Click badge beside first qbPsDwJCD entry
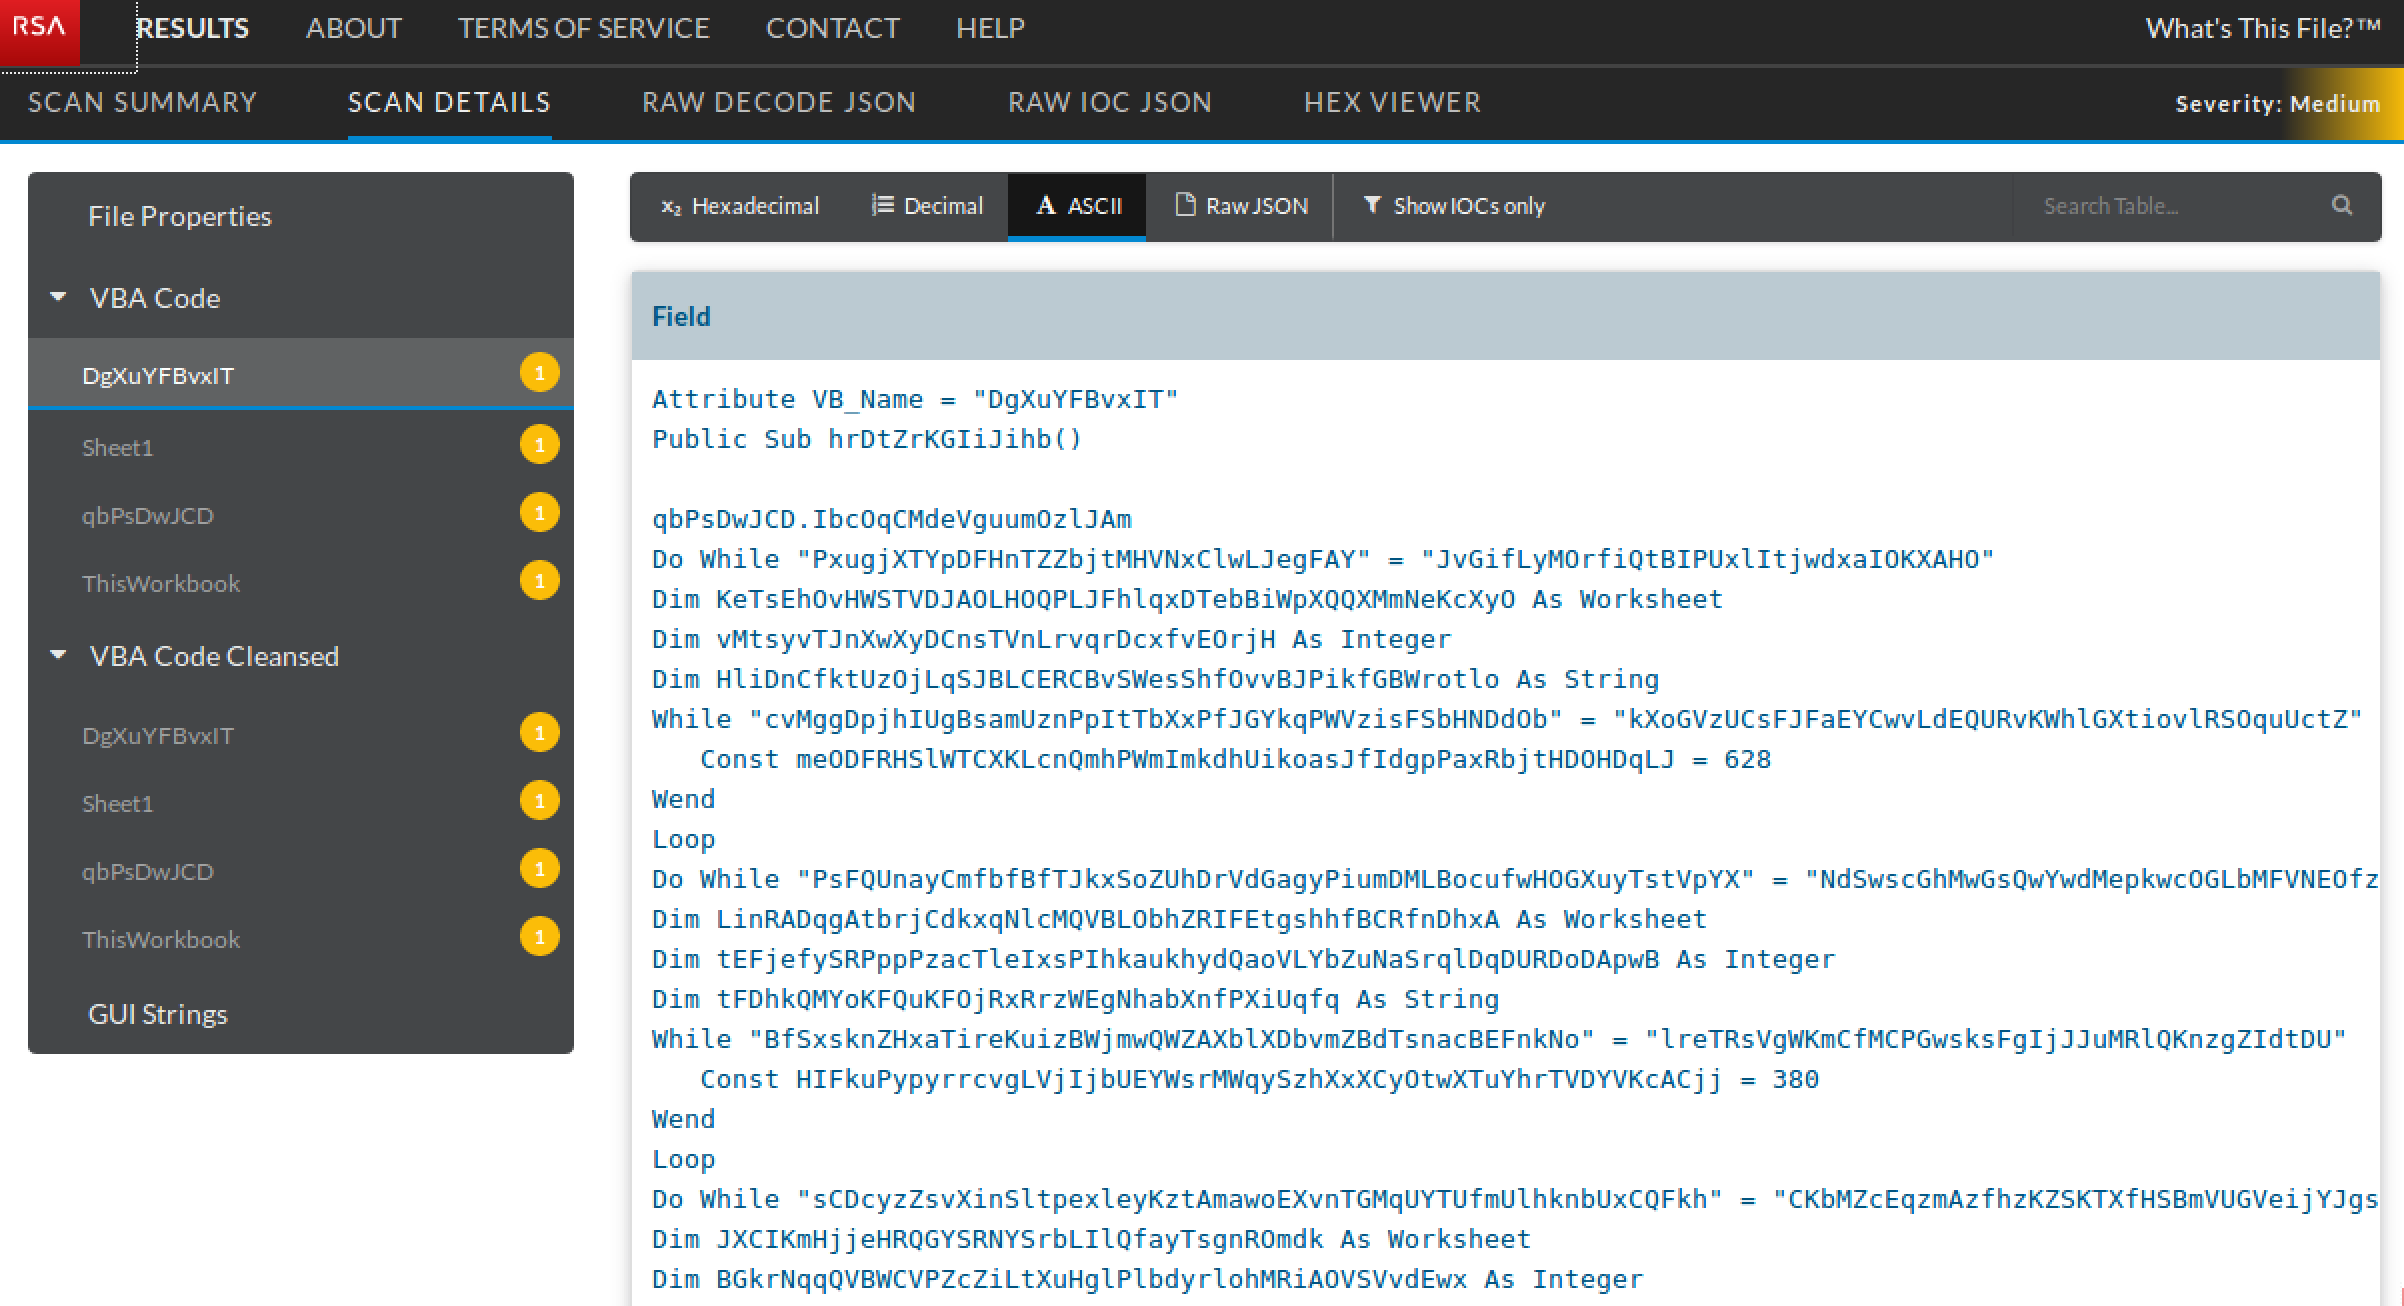Image resolution: width=2404 pixels, height=1306 pixels. point(539,513)
